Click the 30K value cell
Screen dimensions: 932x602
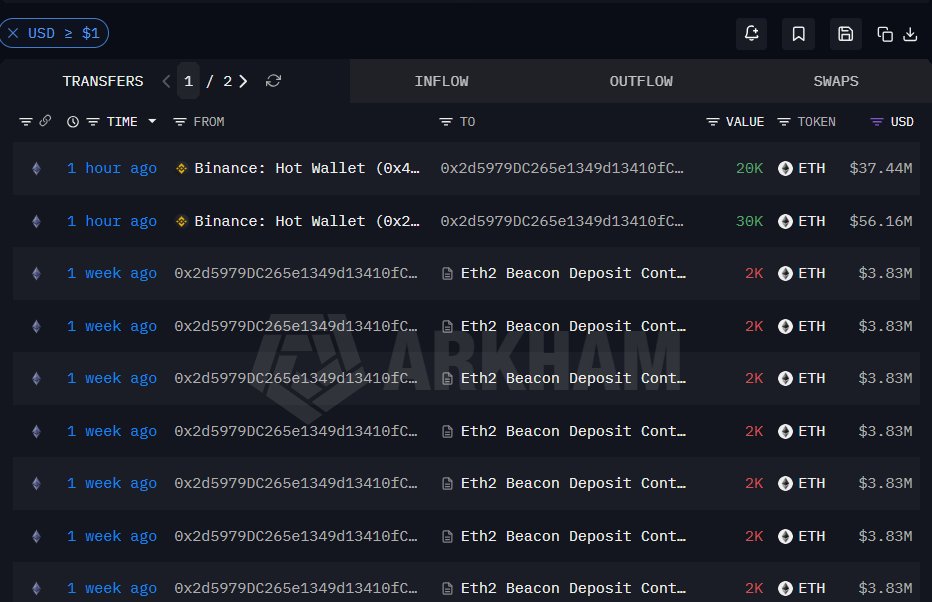(x=750, y=222)
